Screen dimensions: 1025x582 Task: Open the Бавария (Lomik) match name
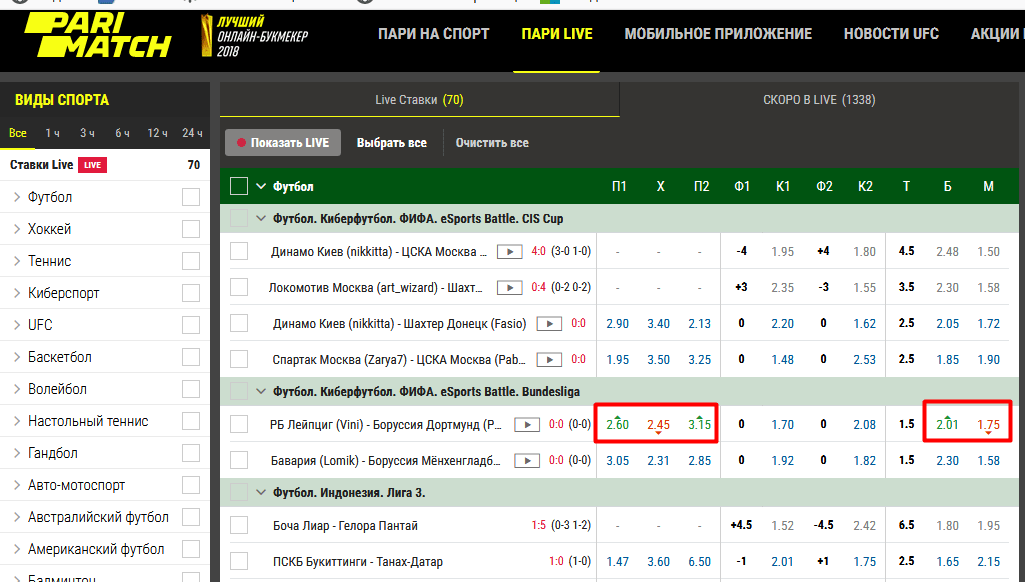click(x=386, y=461)
